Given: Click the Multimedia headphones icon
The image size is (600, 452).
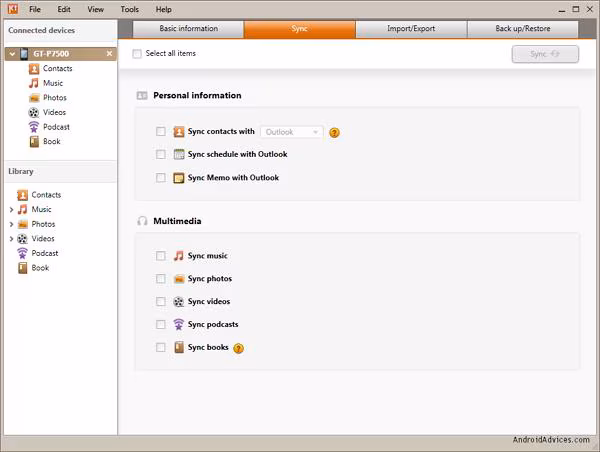Looking at the screenshot, I should pyautogui.click(x=142, y=221).
